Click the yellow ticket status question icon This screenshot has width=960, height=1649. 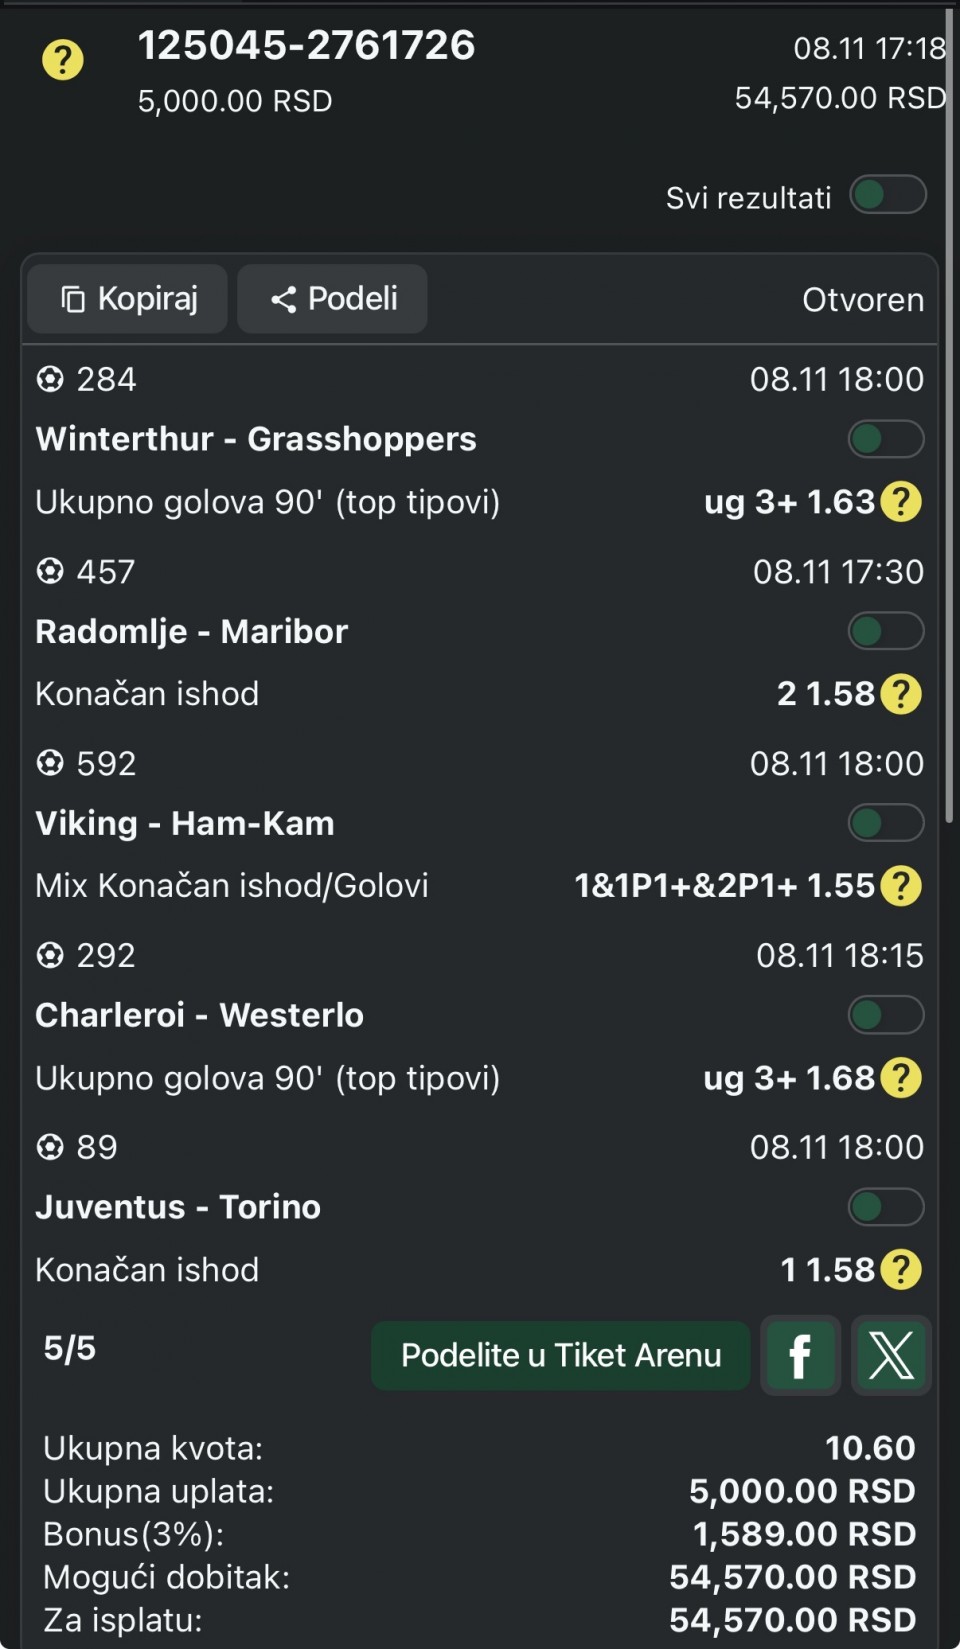[62, 60]
